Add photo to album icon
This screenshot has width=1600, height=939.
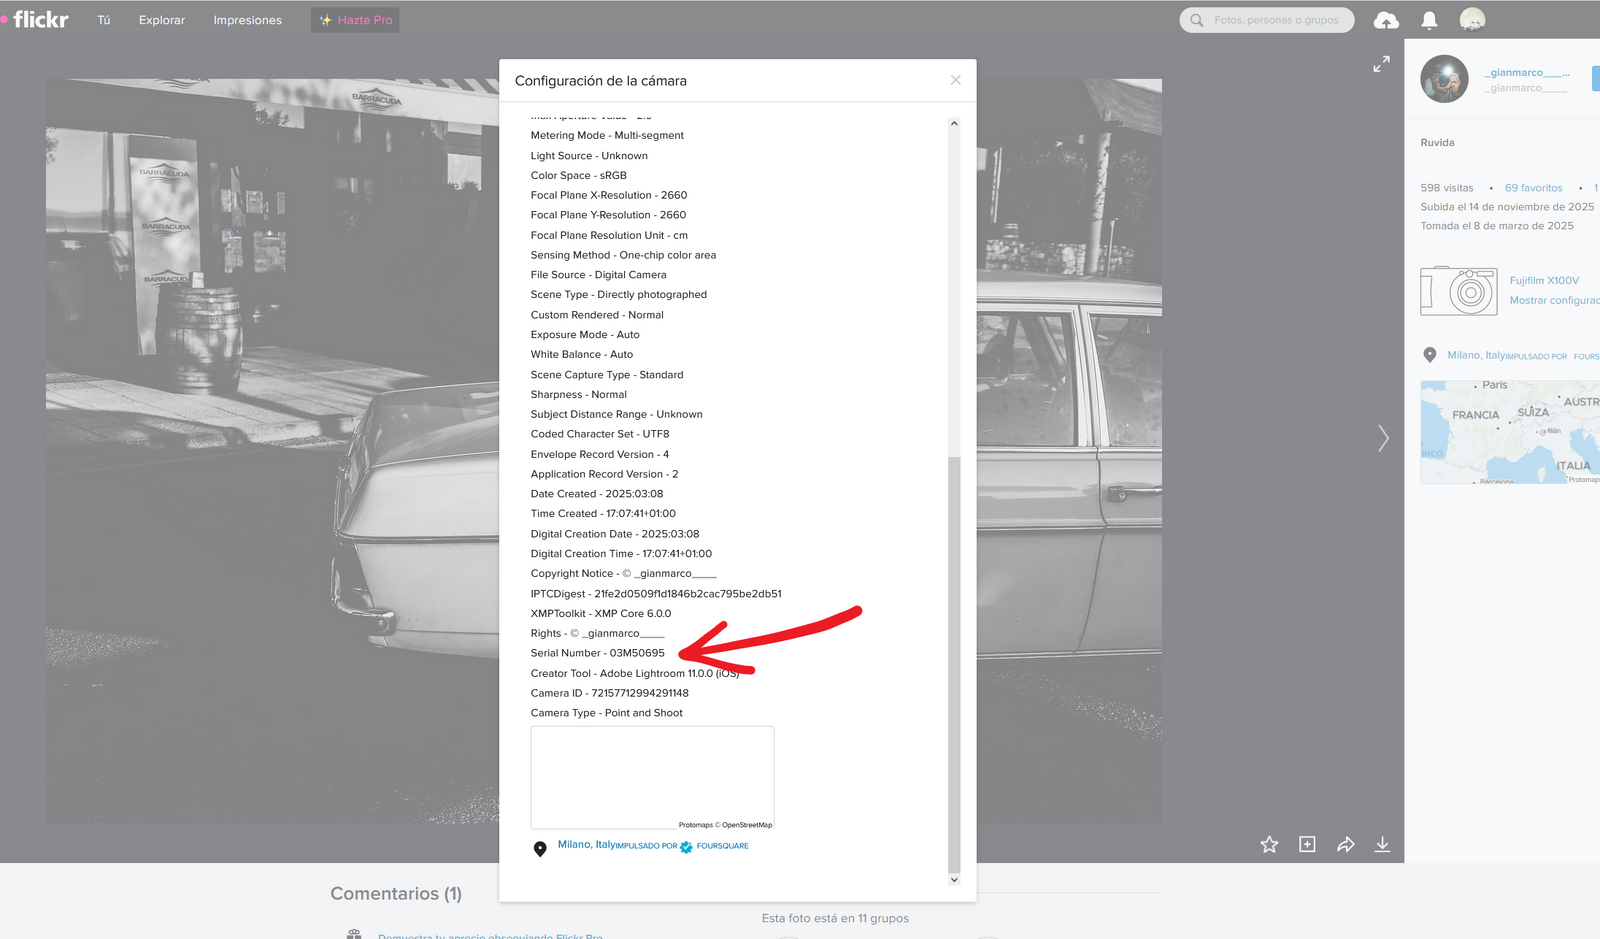(x=1307, y=845)
